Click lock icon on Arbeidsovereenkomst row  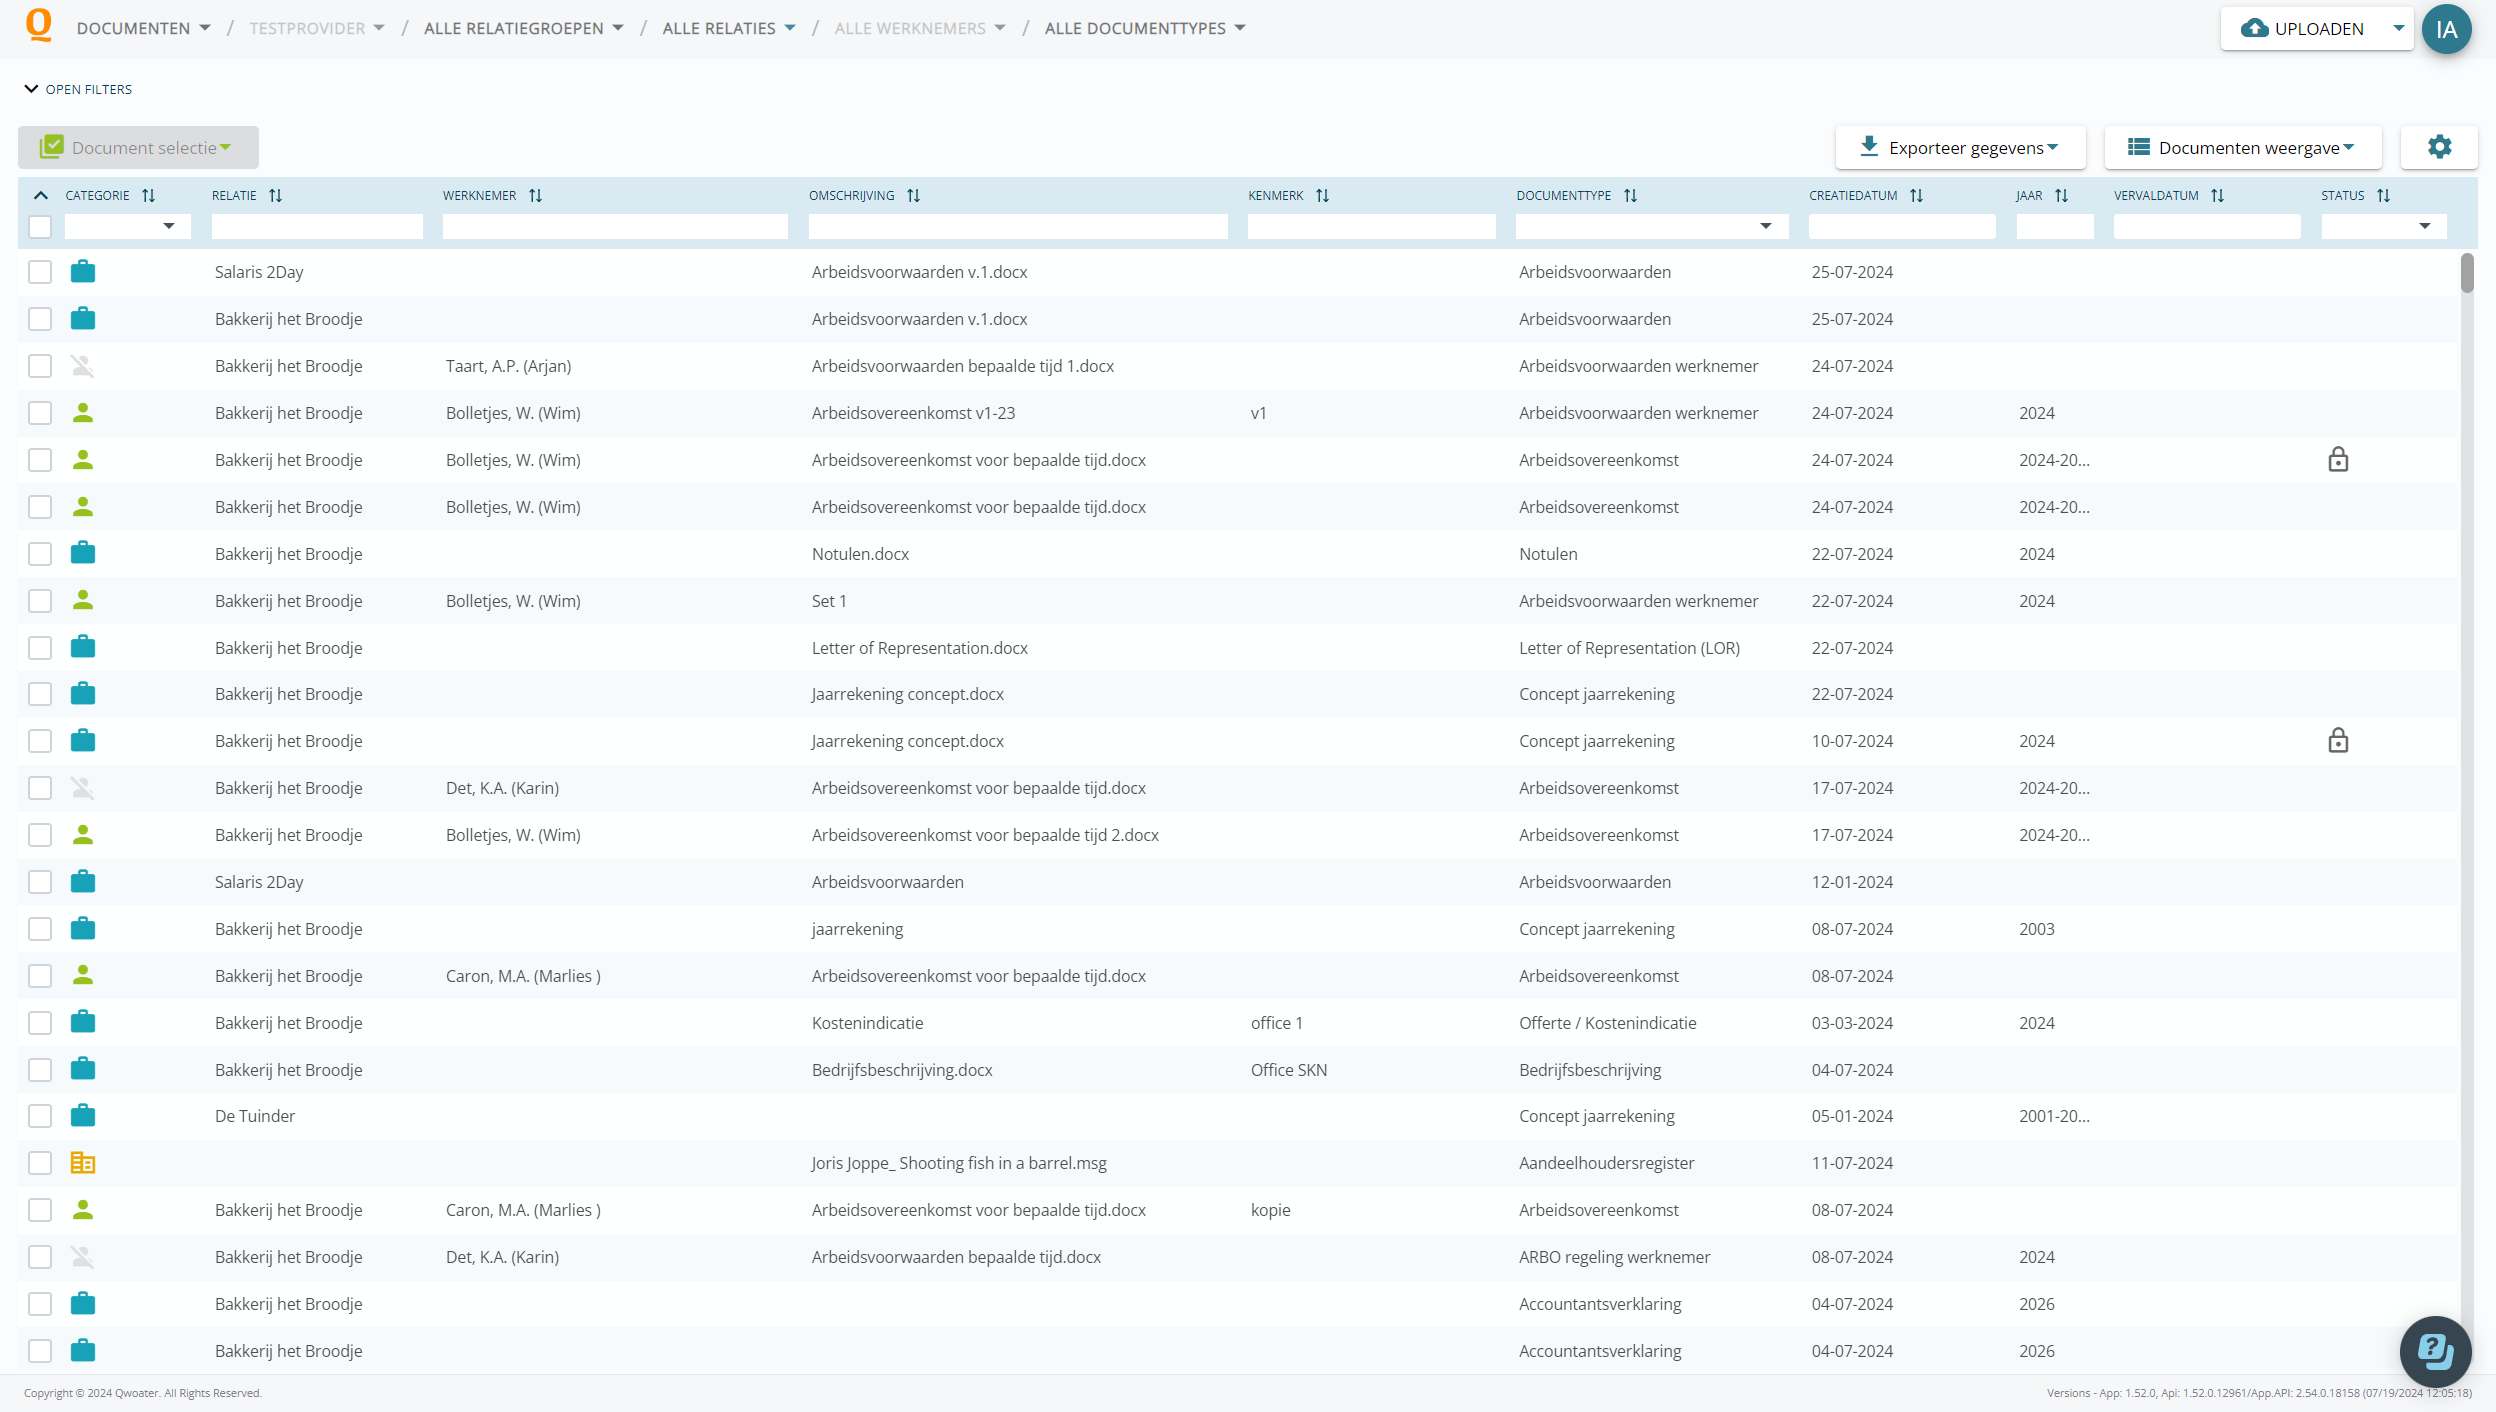(x=2338, y=460)
